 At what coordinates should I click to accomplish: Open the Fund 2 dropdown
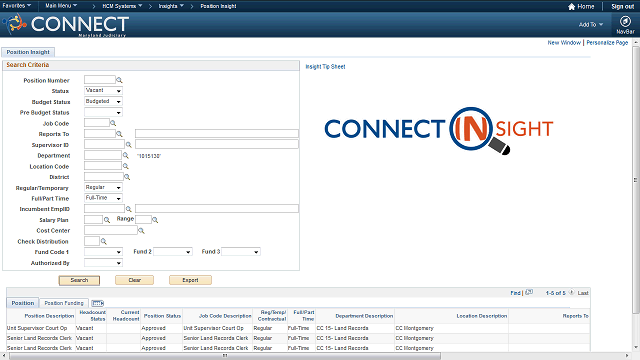point(172,252)
